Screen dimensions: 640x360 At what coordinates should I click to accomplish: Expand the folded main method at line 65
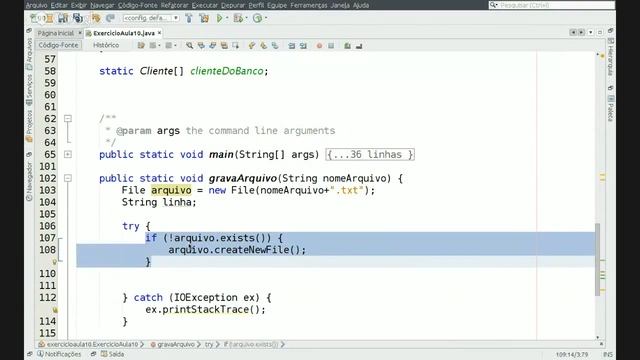pos(68,155)
